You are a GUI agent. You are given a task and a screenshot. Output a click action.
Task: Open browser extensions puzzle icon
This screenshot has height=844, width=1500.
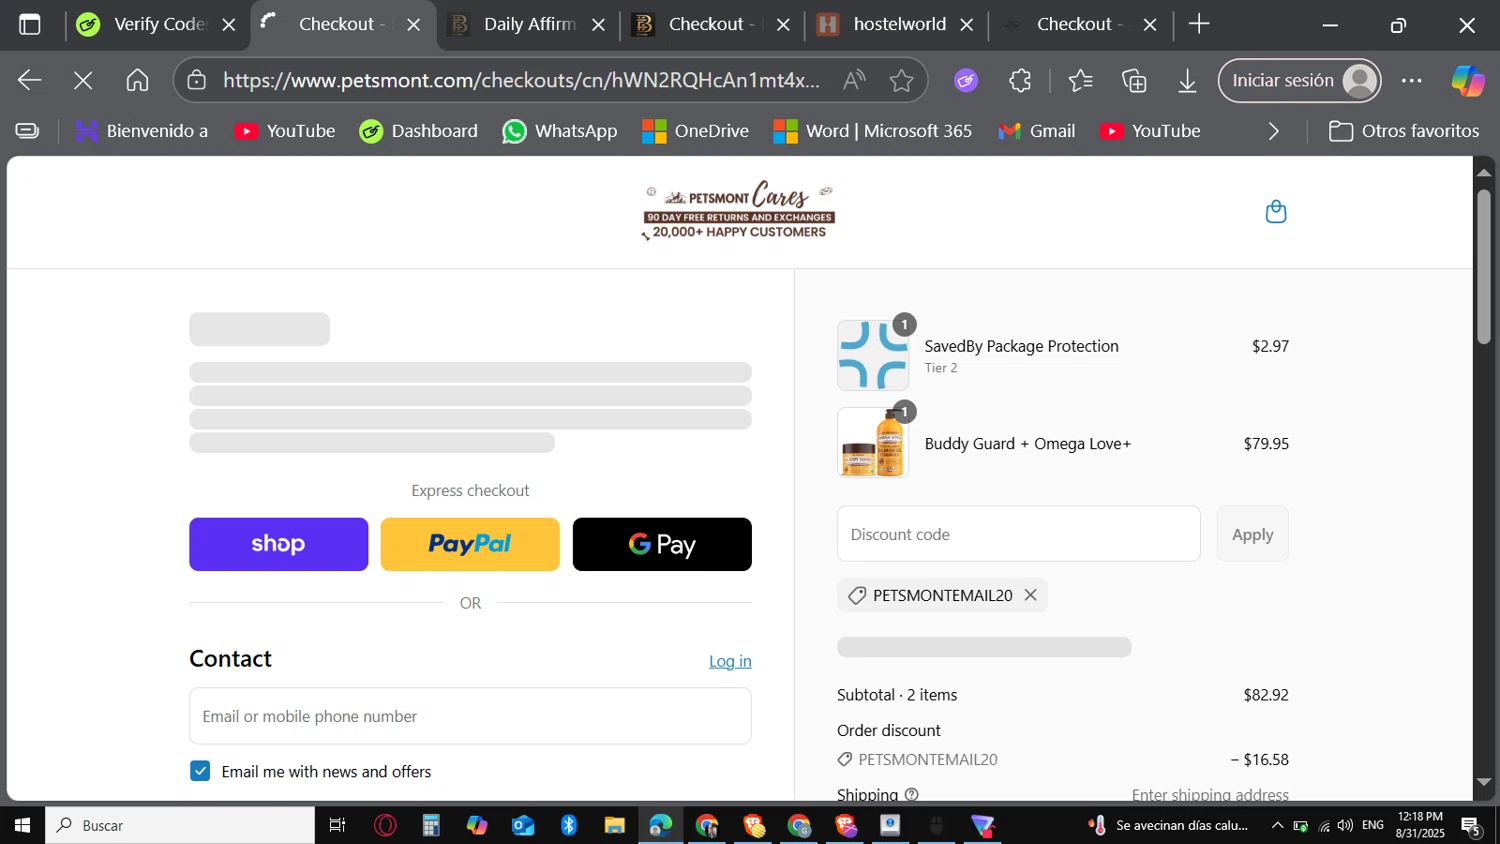point(1020,80)
